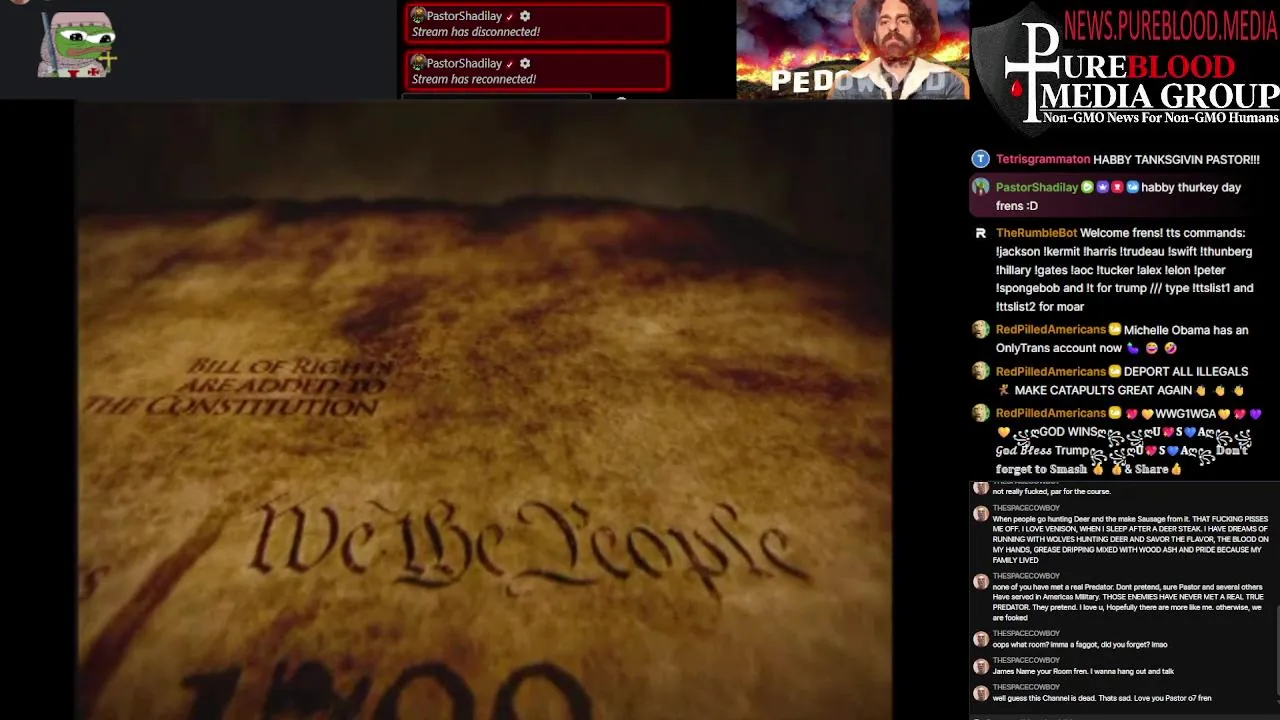Screen dimensions: 1280x720
Task: Click verified checkmark in reconnected alert
Action: tap(509, 64)
